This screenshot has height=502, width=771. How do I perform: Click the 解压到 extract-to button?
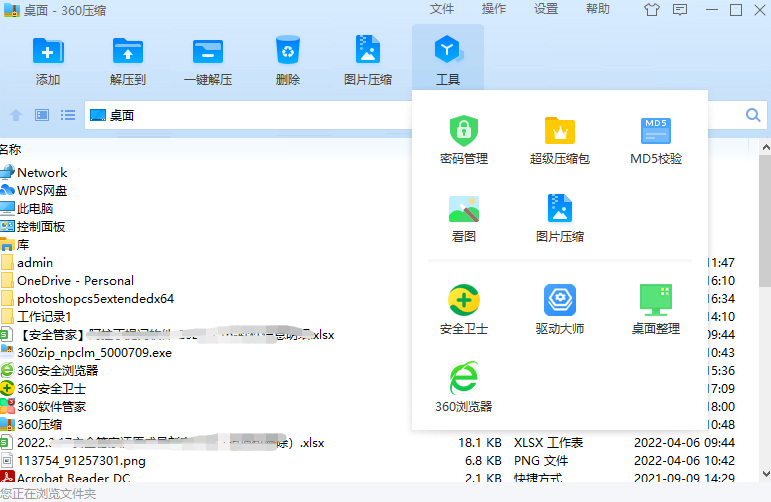[128, 60]
